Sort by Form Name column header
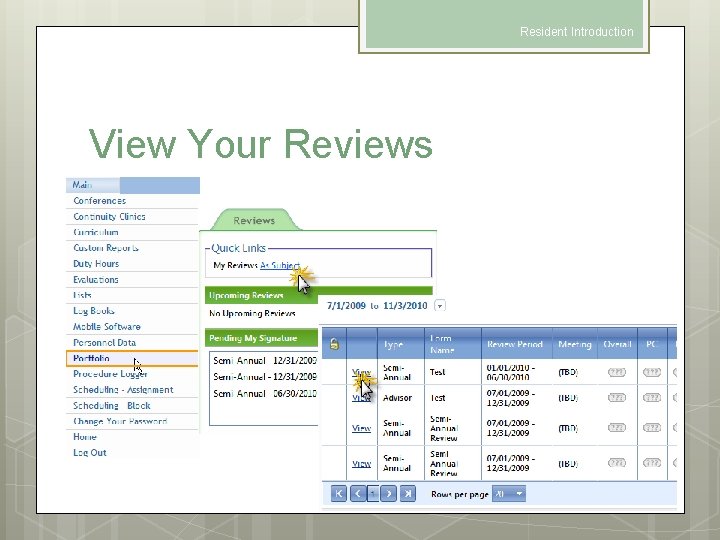This screenshot has width=720, height=540. tap(442, 344)
